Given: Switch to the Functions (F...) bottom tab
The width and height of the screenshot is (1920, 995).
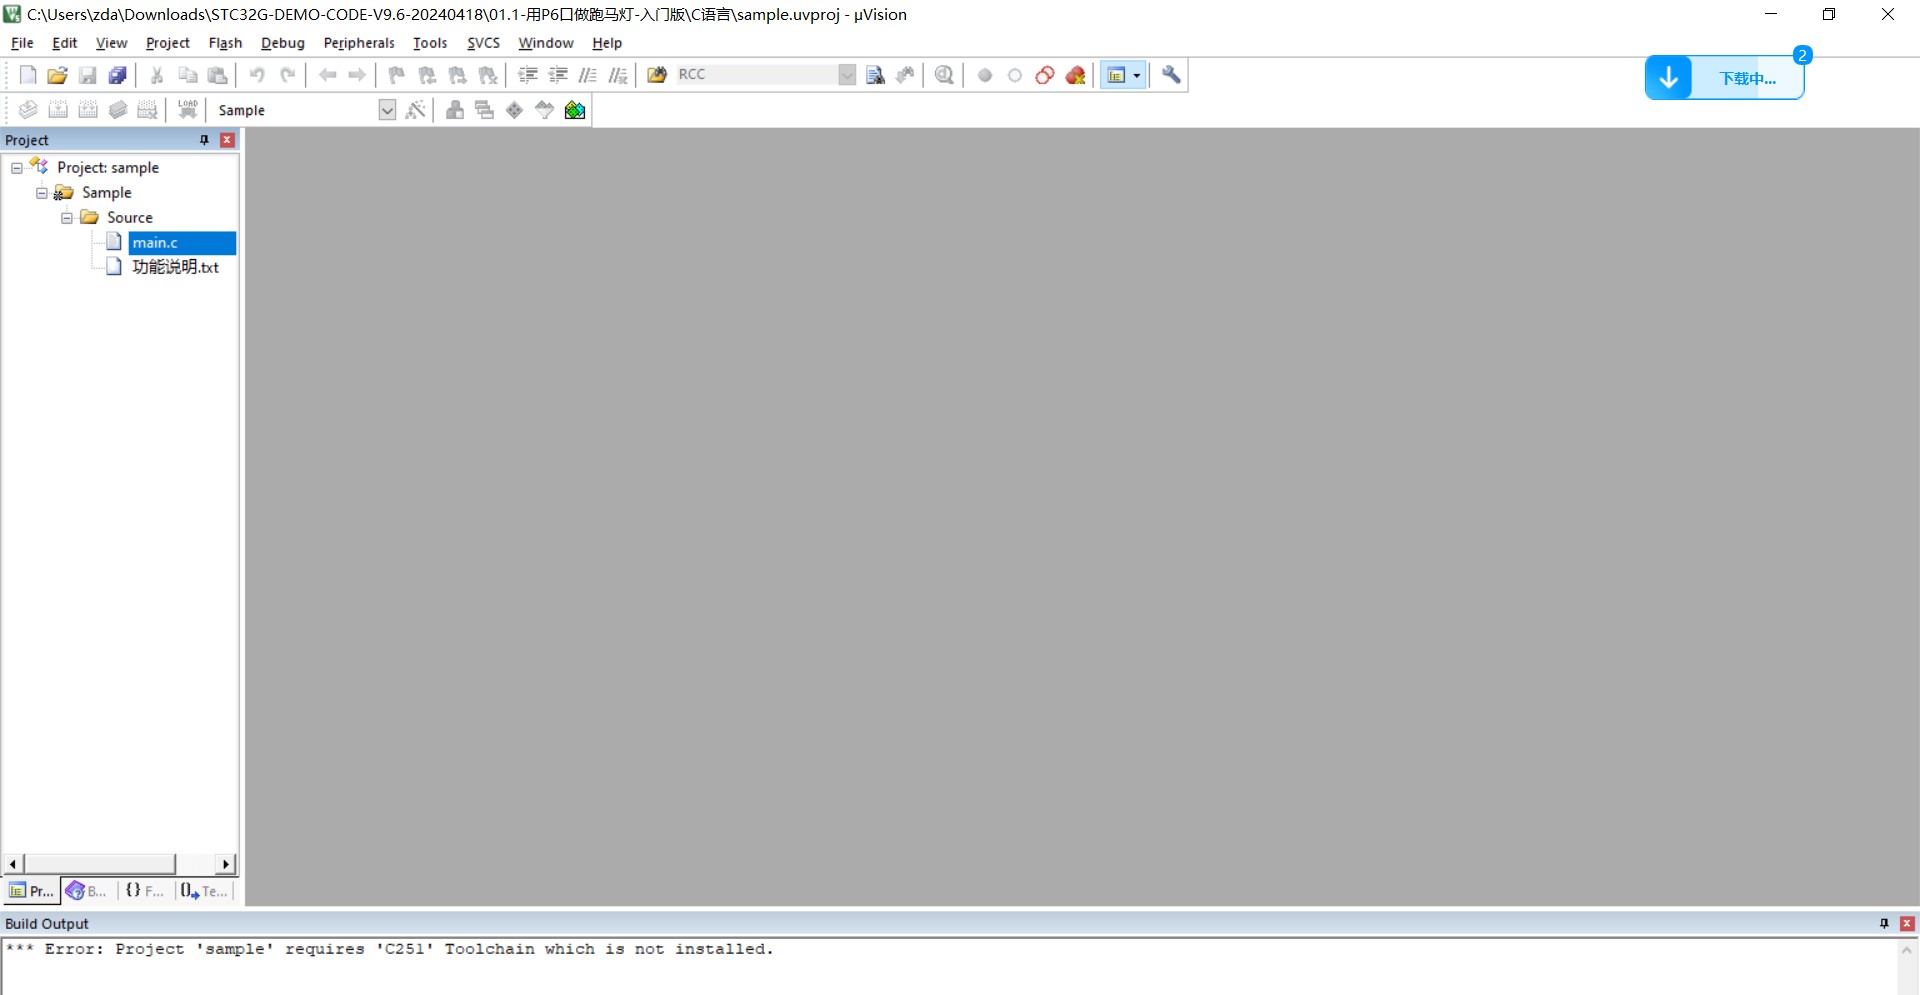Looking at the screenshot, I should point(145,891).
